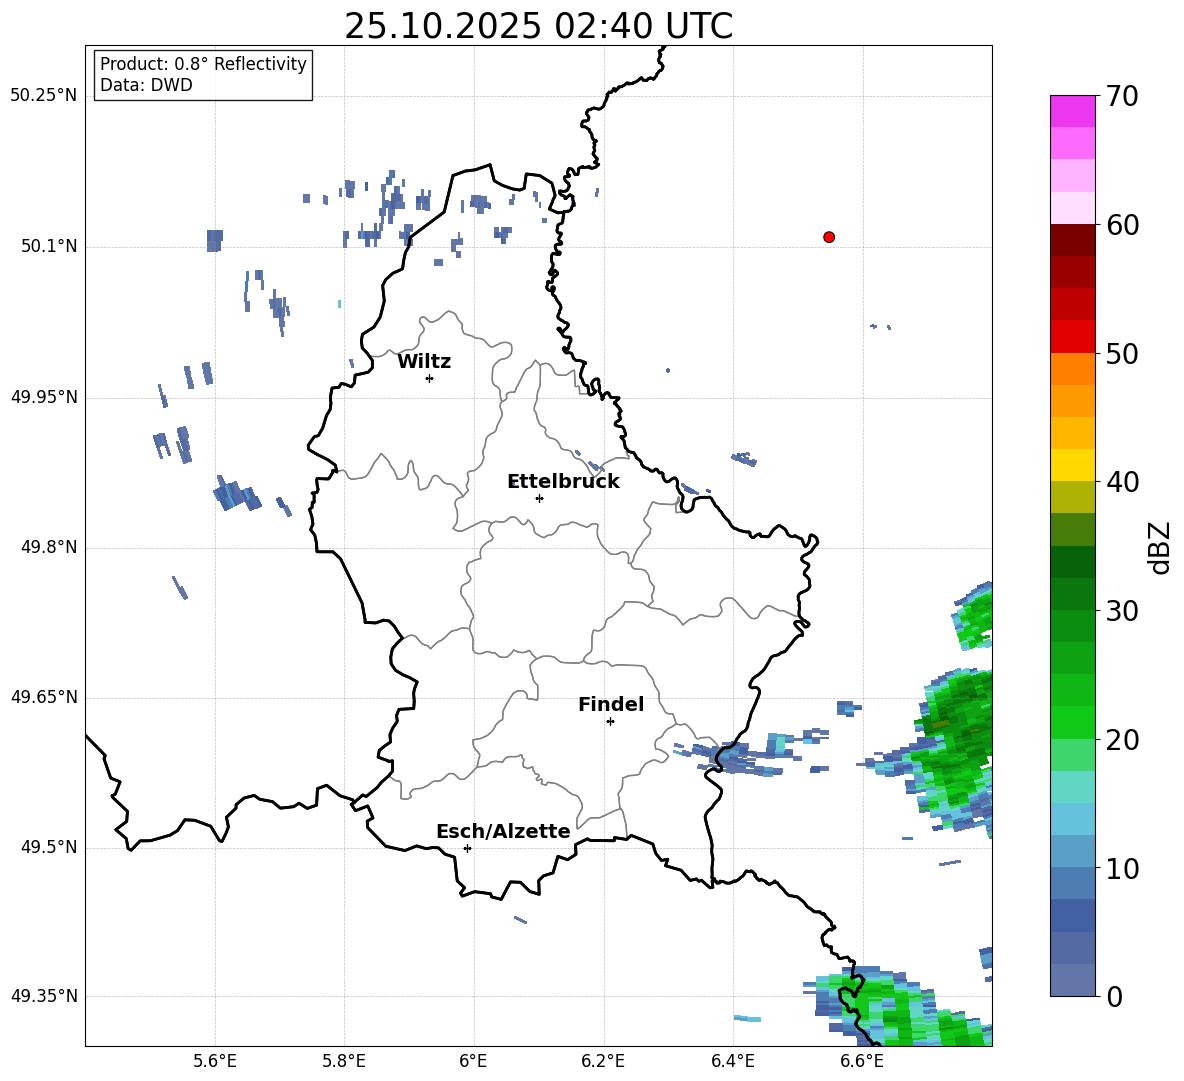Click the Findel city label
The height and width of the screenshot is (1081, 1184).
point(611,704)
